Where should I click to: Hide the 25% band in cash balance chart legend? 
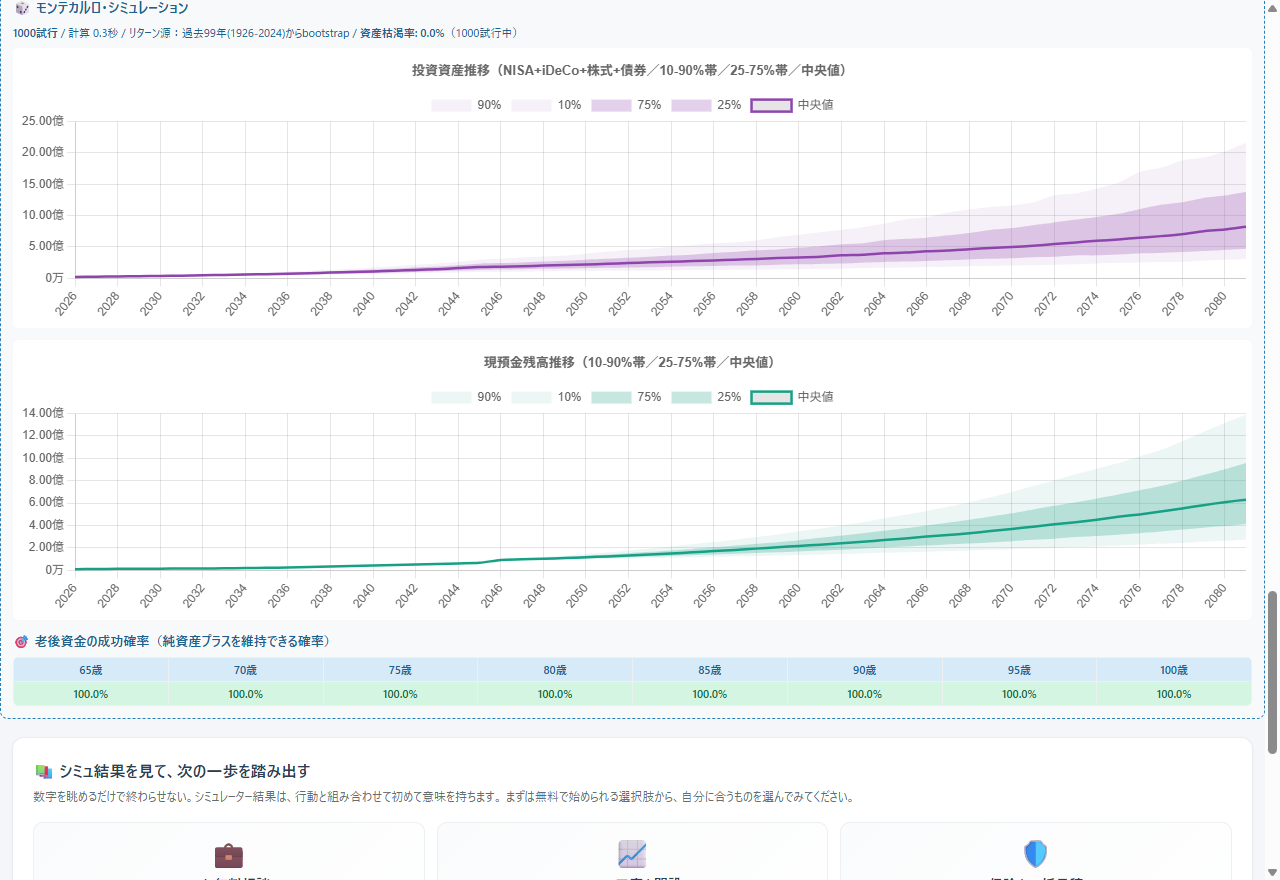[x=706, y=397]
